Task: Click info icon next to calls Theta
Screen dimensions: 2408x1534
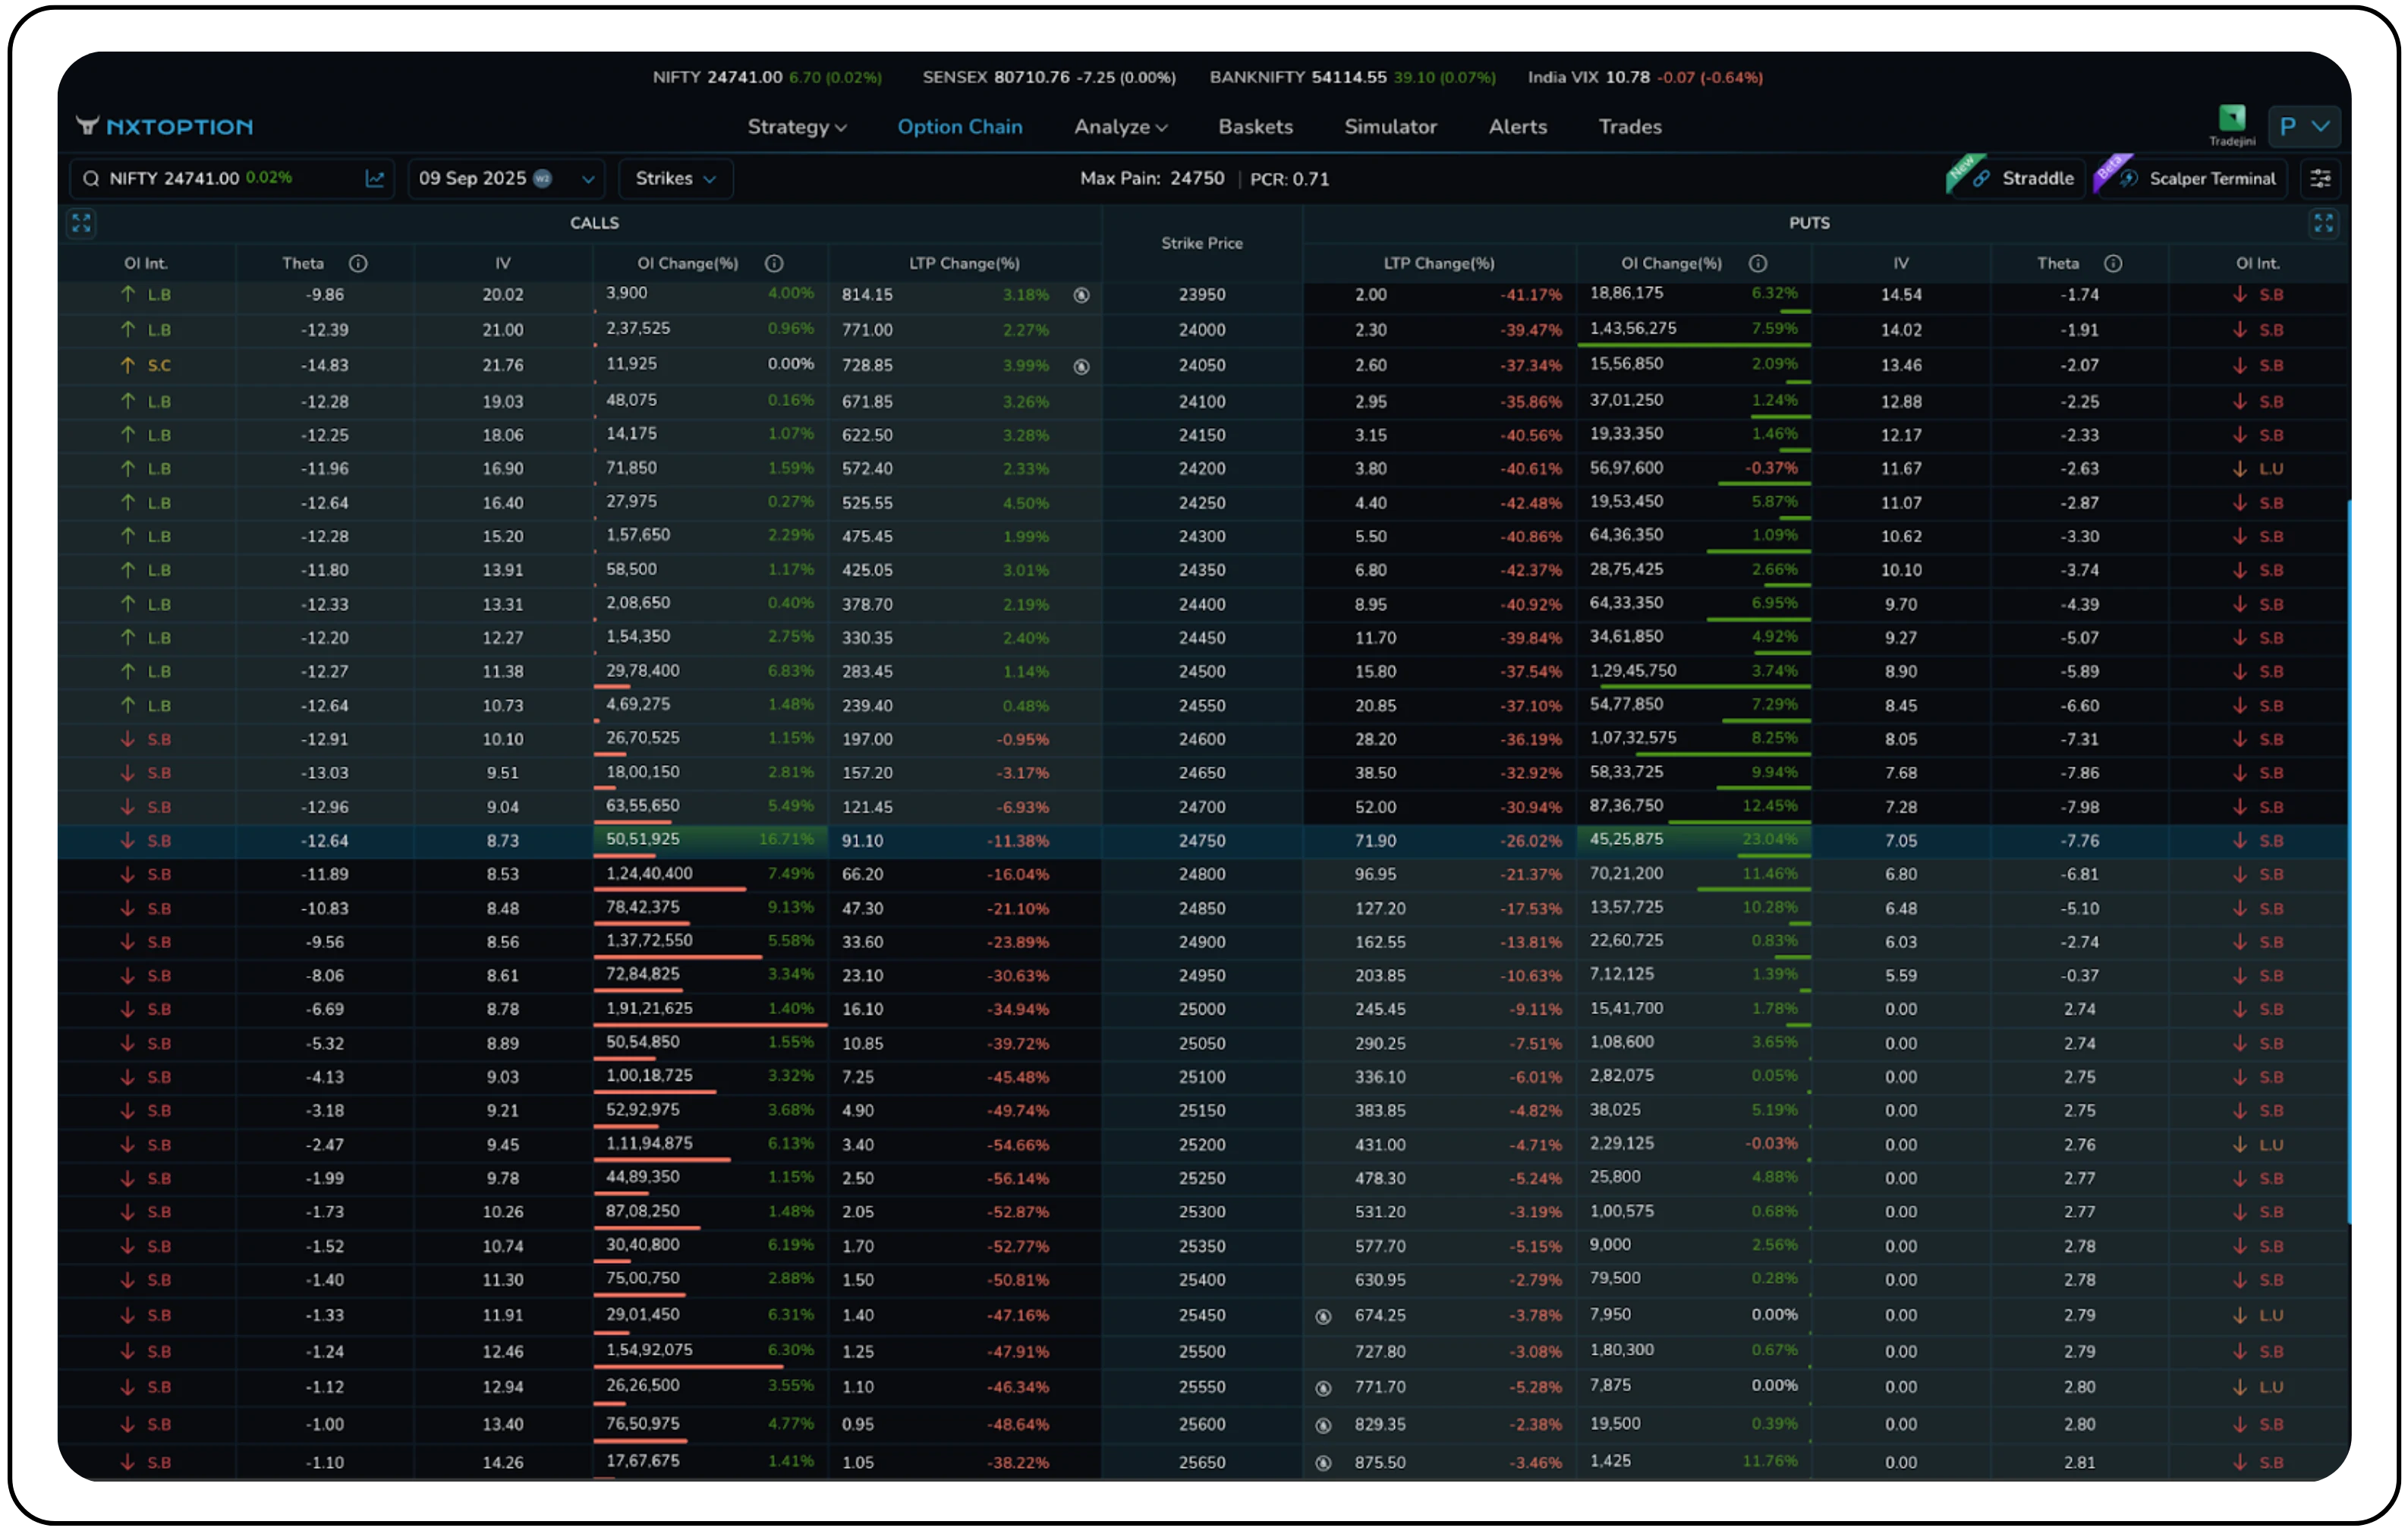Action: click(x=358, y=264)
